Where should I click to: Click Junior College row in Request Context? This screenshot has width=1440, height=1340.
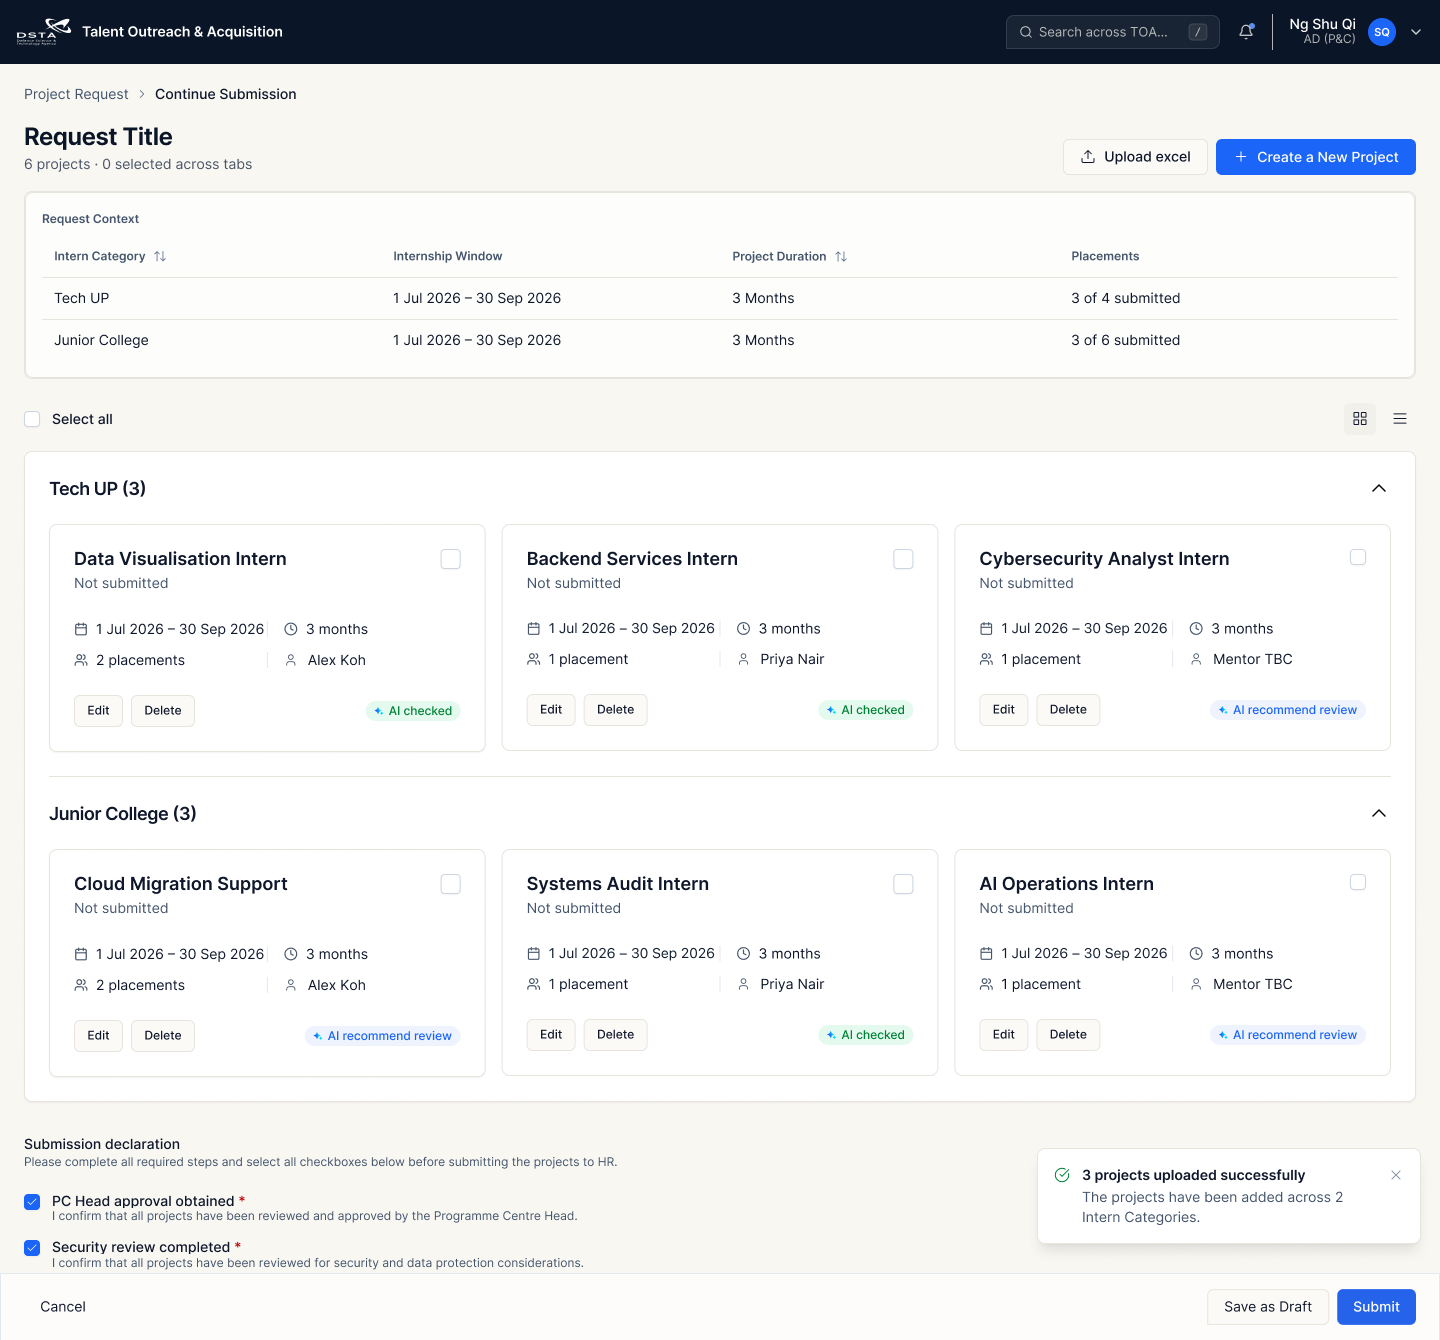coord(720,340)
